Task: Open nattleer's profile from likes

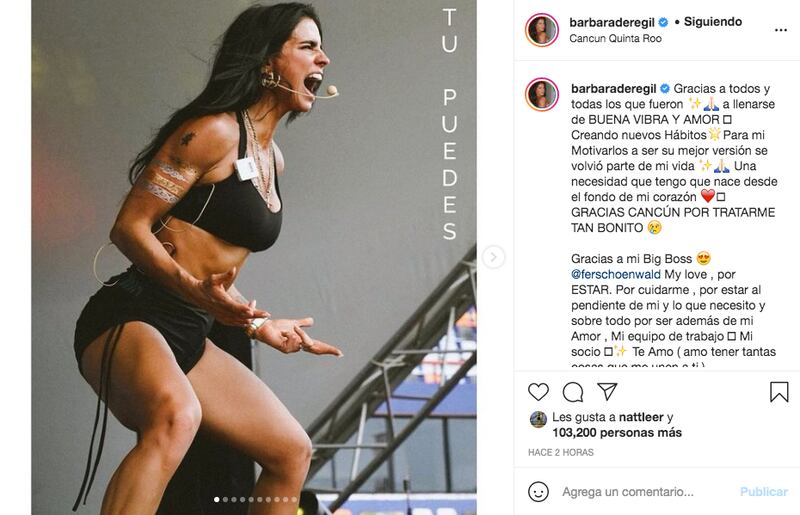Action: [x=641, y=417]
